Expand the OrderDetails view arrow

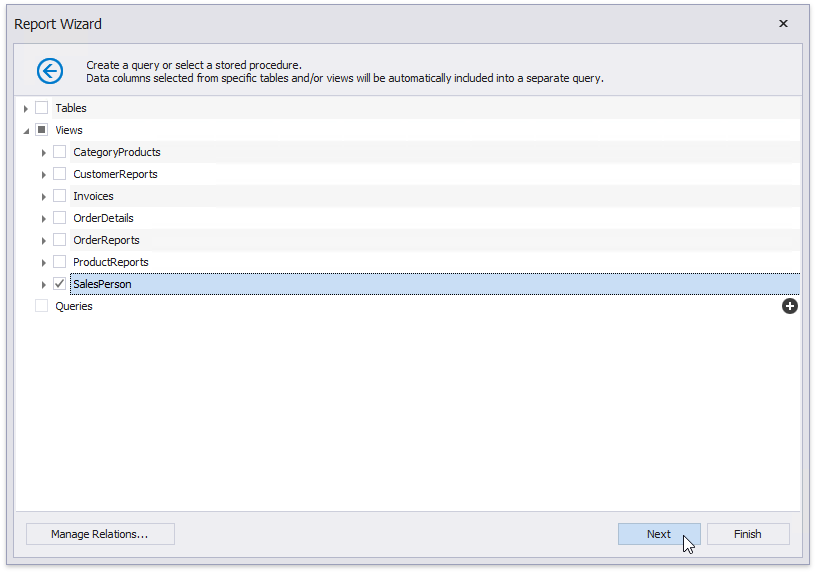[x=44, y=218]
